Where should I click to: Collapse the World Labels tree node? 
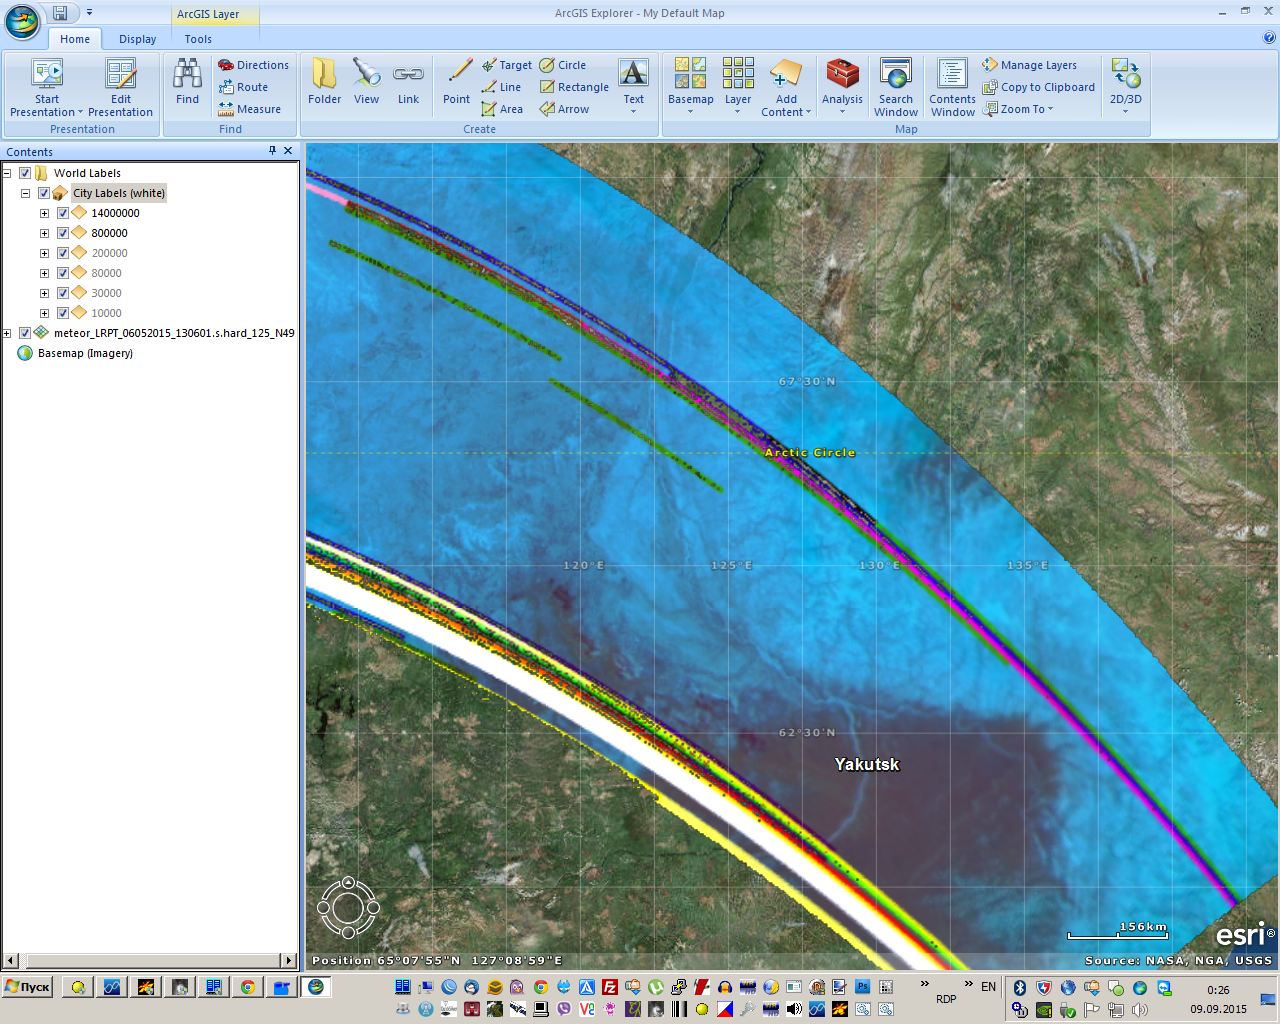pyautogui.click(x=7, y=173)
